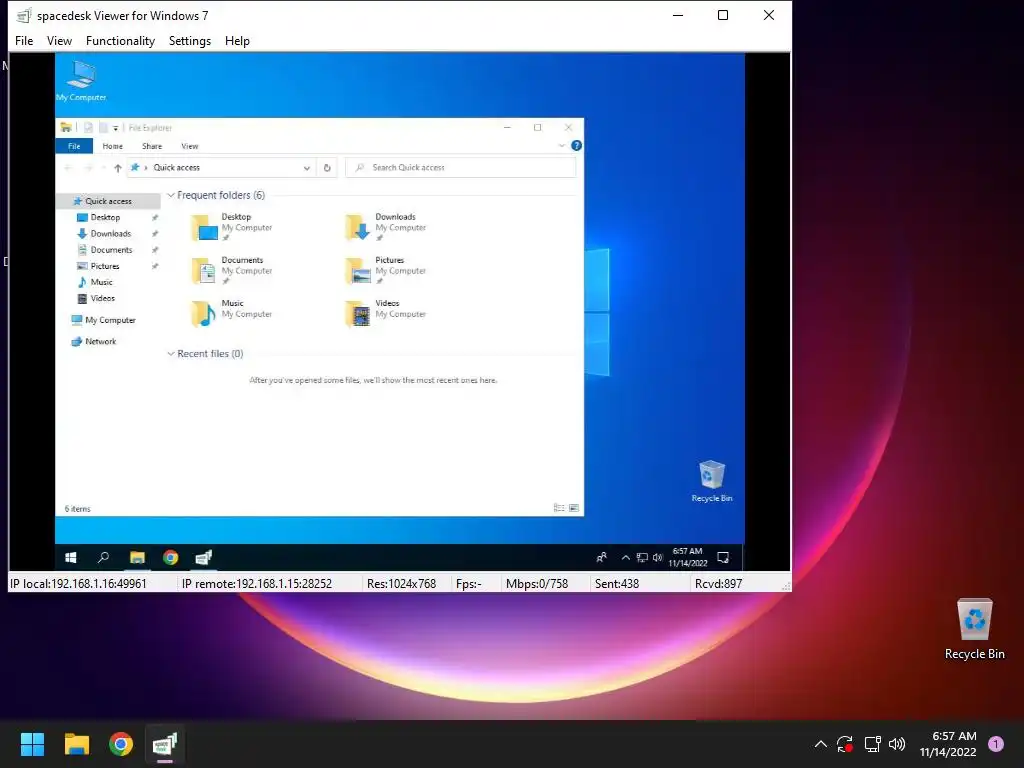
Task: Open the remote notification center icon
Action: pyautogui.click(x=723, y=558)
